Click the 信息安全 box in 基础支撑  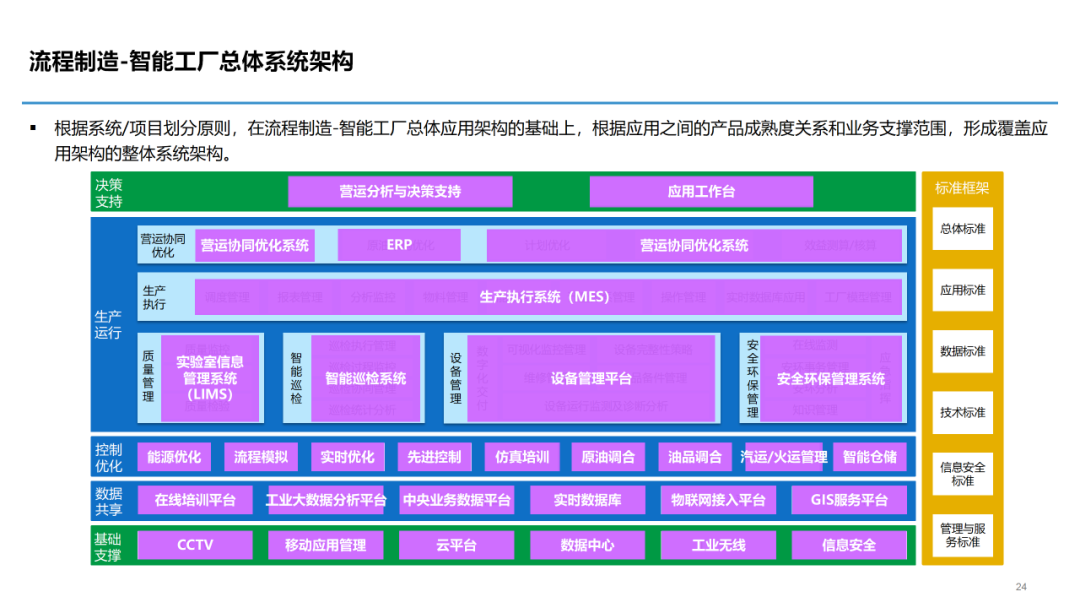[x=849, y=545]
